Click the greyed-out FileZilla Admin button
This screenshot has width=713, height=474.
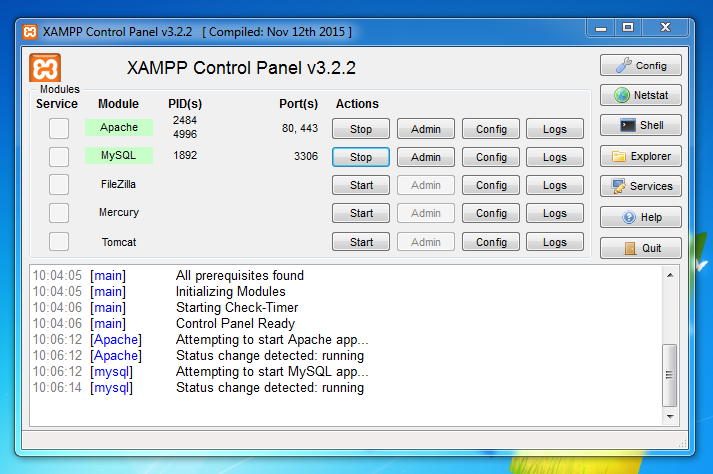[426, 185]
